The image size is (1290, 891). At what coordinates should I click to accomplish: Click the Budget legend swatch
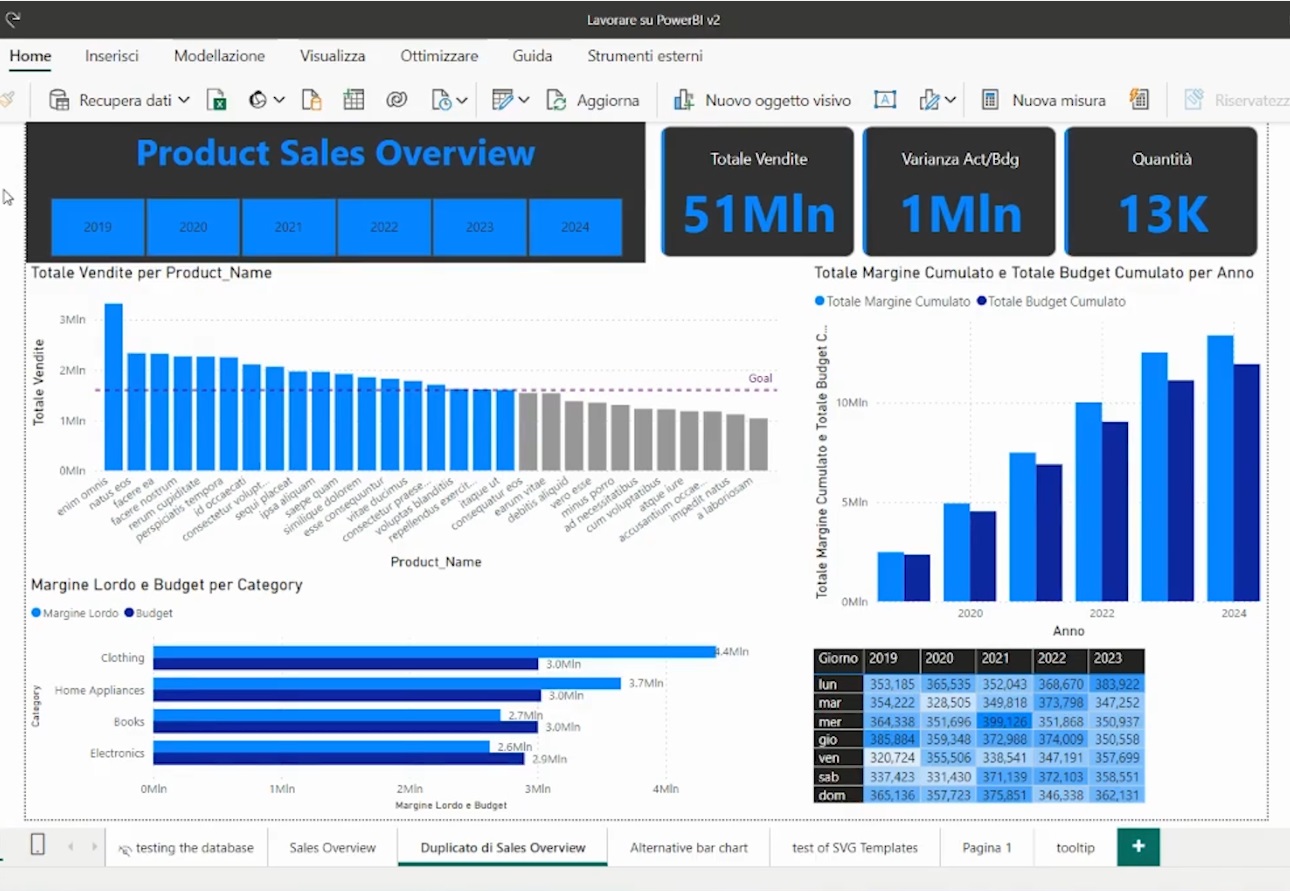click(129, 613)
